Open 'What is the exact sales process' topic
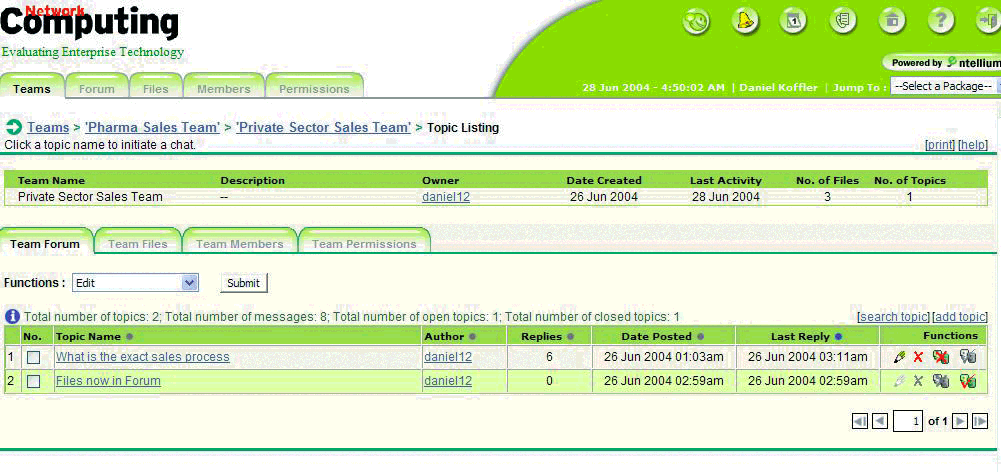This screenshot has height=472, width=1001. click(142, 357)
